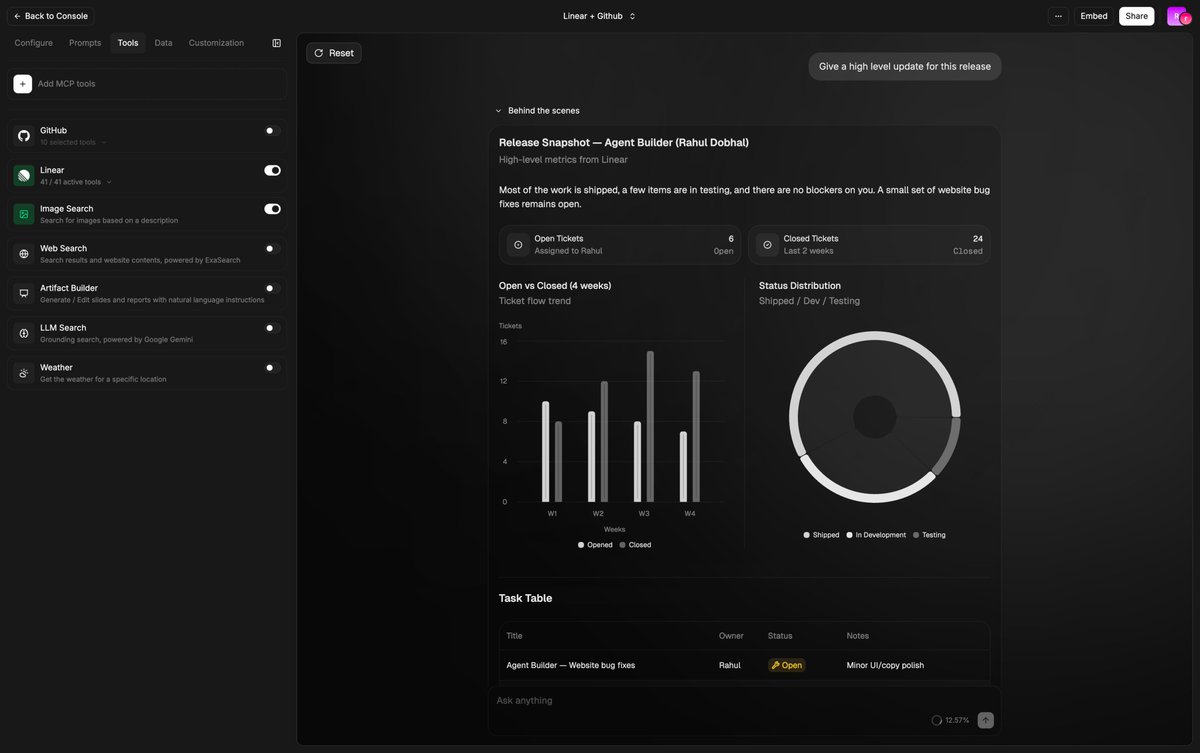Open the user profile avatar
This screenshot has height=753, width=1200.
point(1177,16)
